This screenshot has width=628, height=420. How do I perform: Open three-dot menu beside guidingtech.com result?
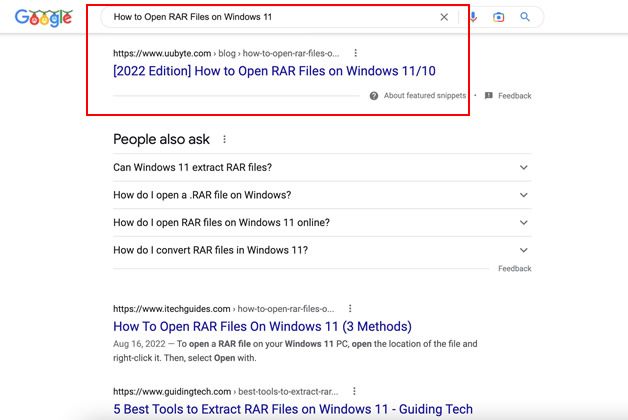pyautogui.click(x=354, y=391)
